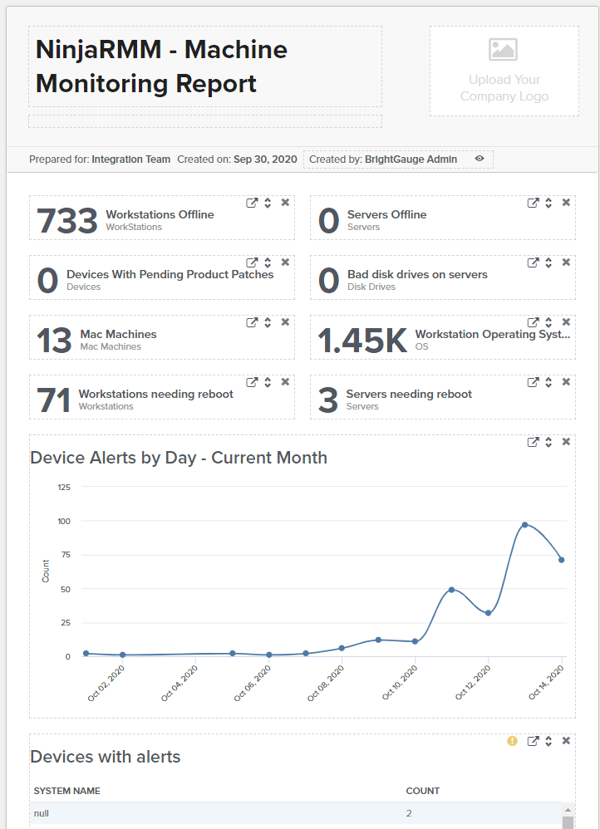Reorder Bad disk drives on servers gauge

coord(549,262)
